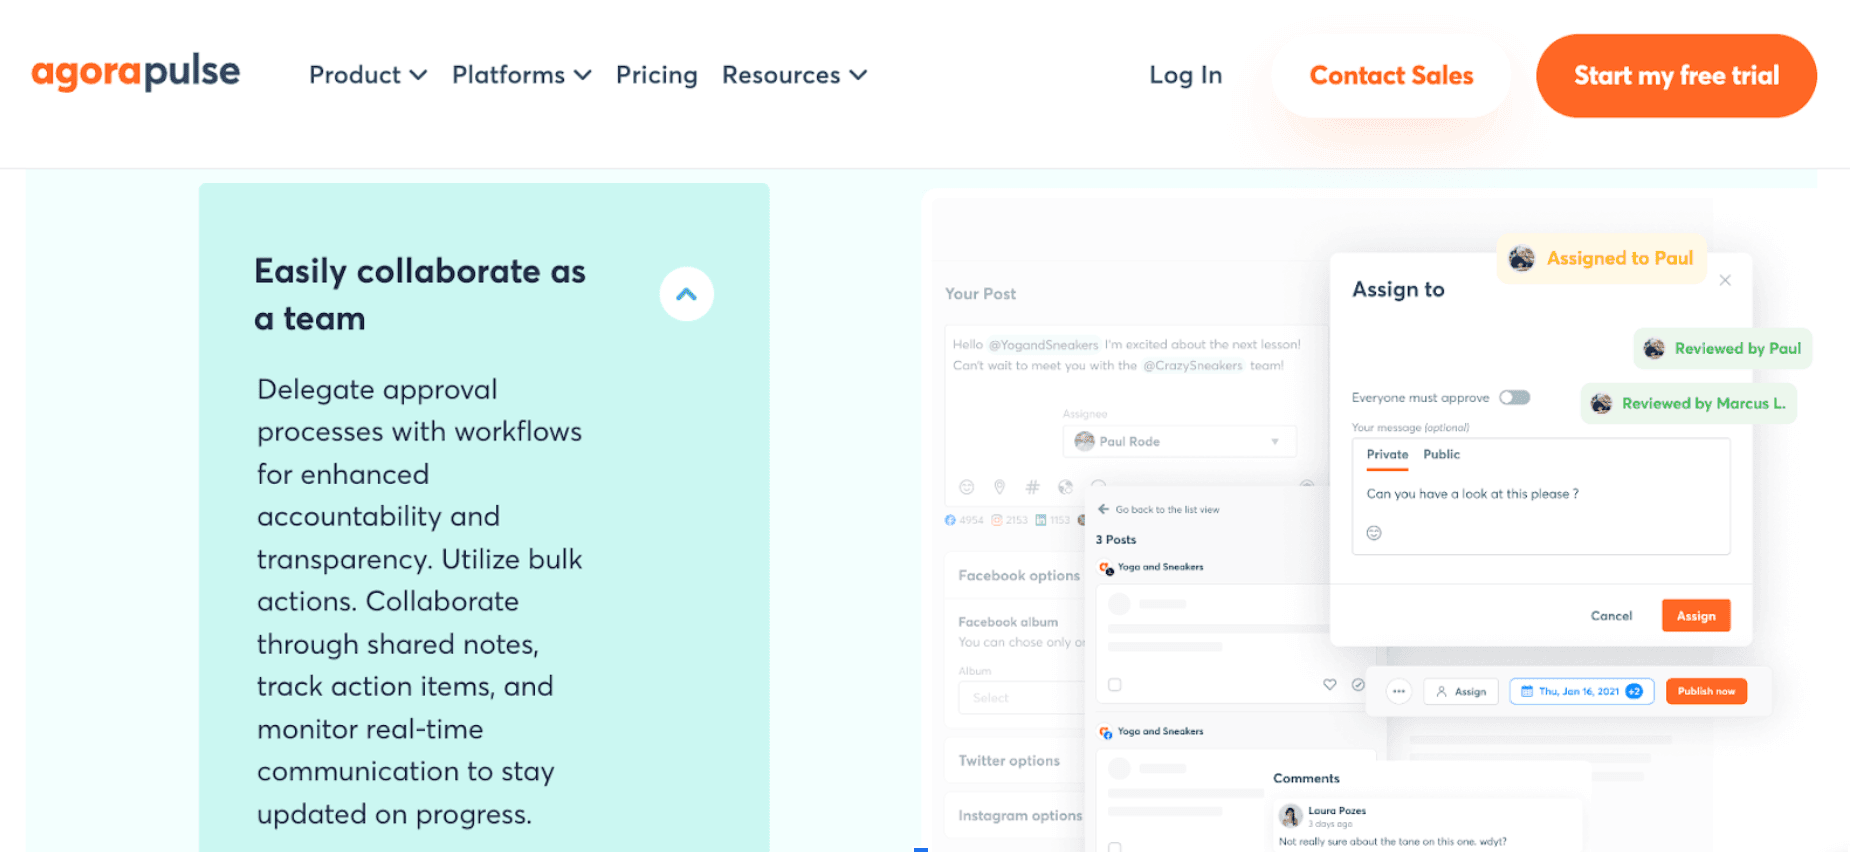Open the ellipsis menu next to Assign
The width and height of the screenshot is (1850, 852).
click(1399, 690)
